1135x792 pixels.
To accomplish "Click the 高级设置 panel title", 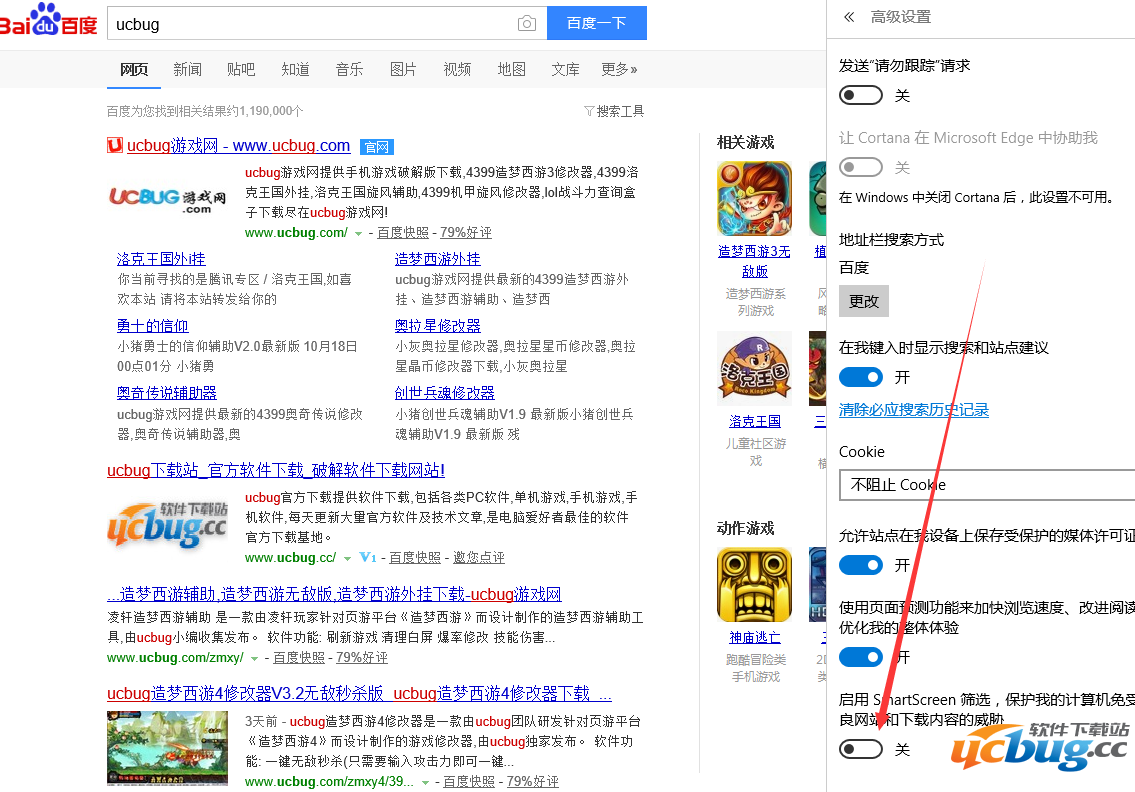I will [900, 17].
